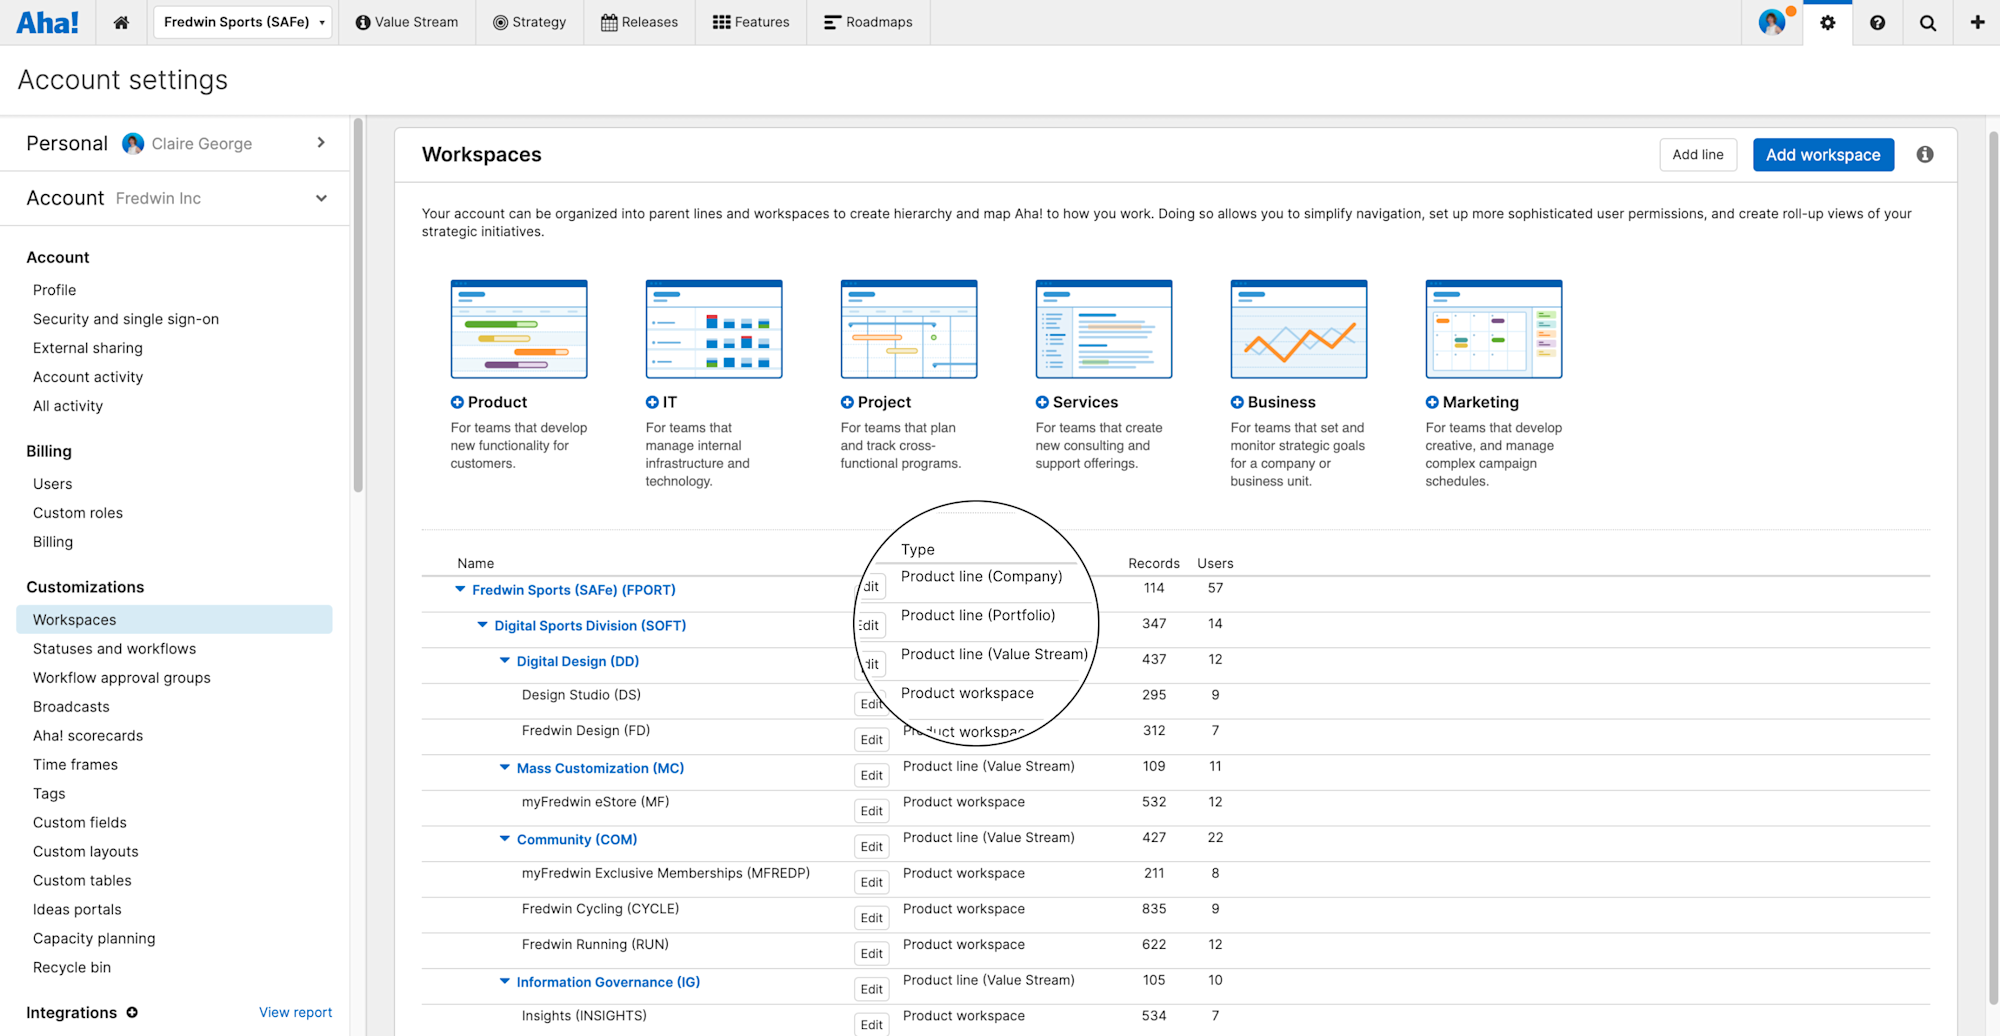2000x1036 pixels.
Task: Open the Roadmaps menu
Action: click(x=868, y=22)
